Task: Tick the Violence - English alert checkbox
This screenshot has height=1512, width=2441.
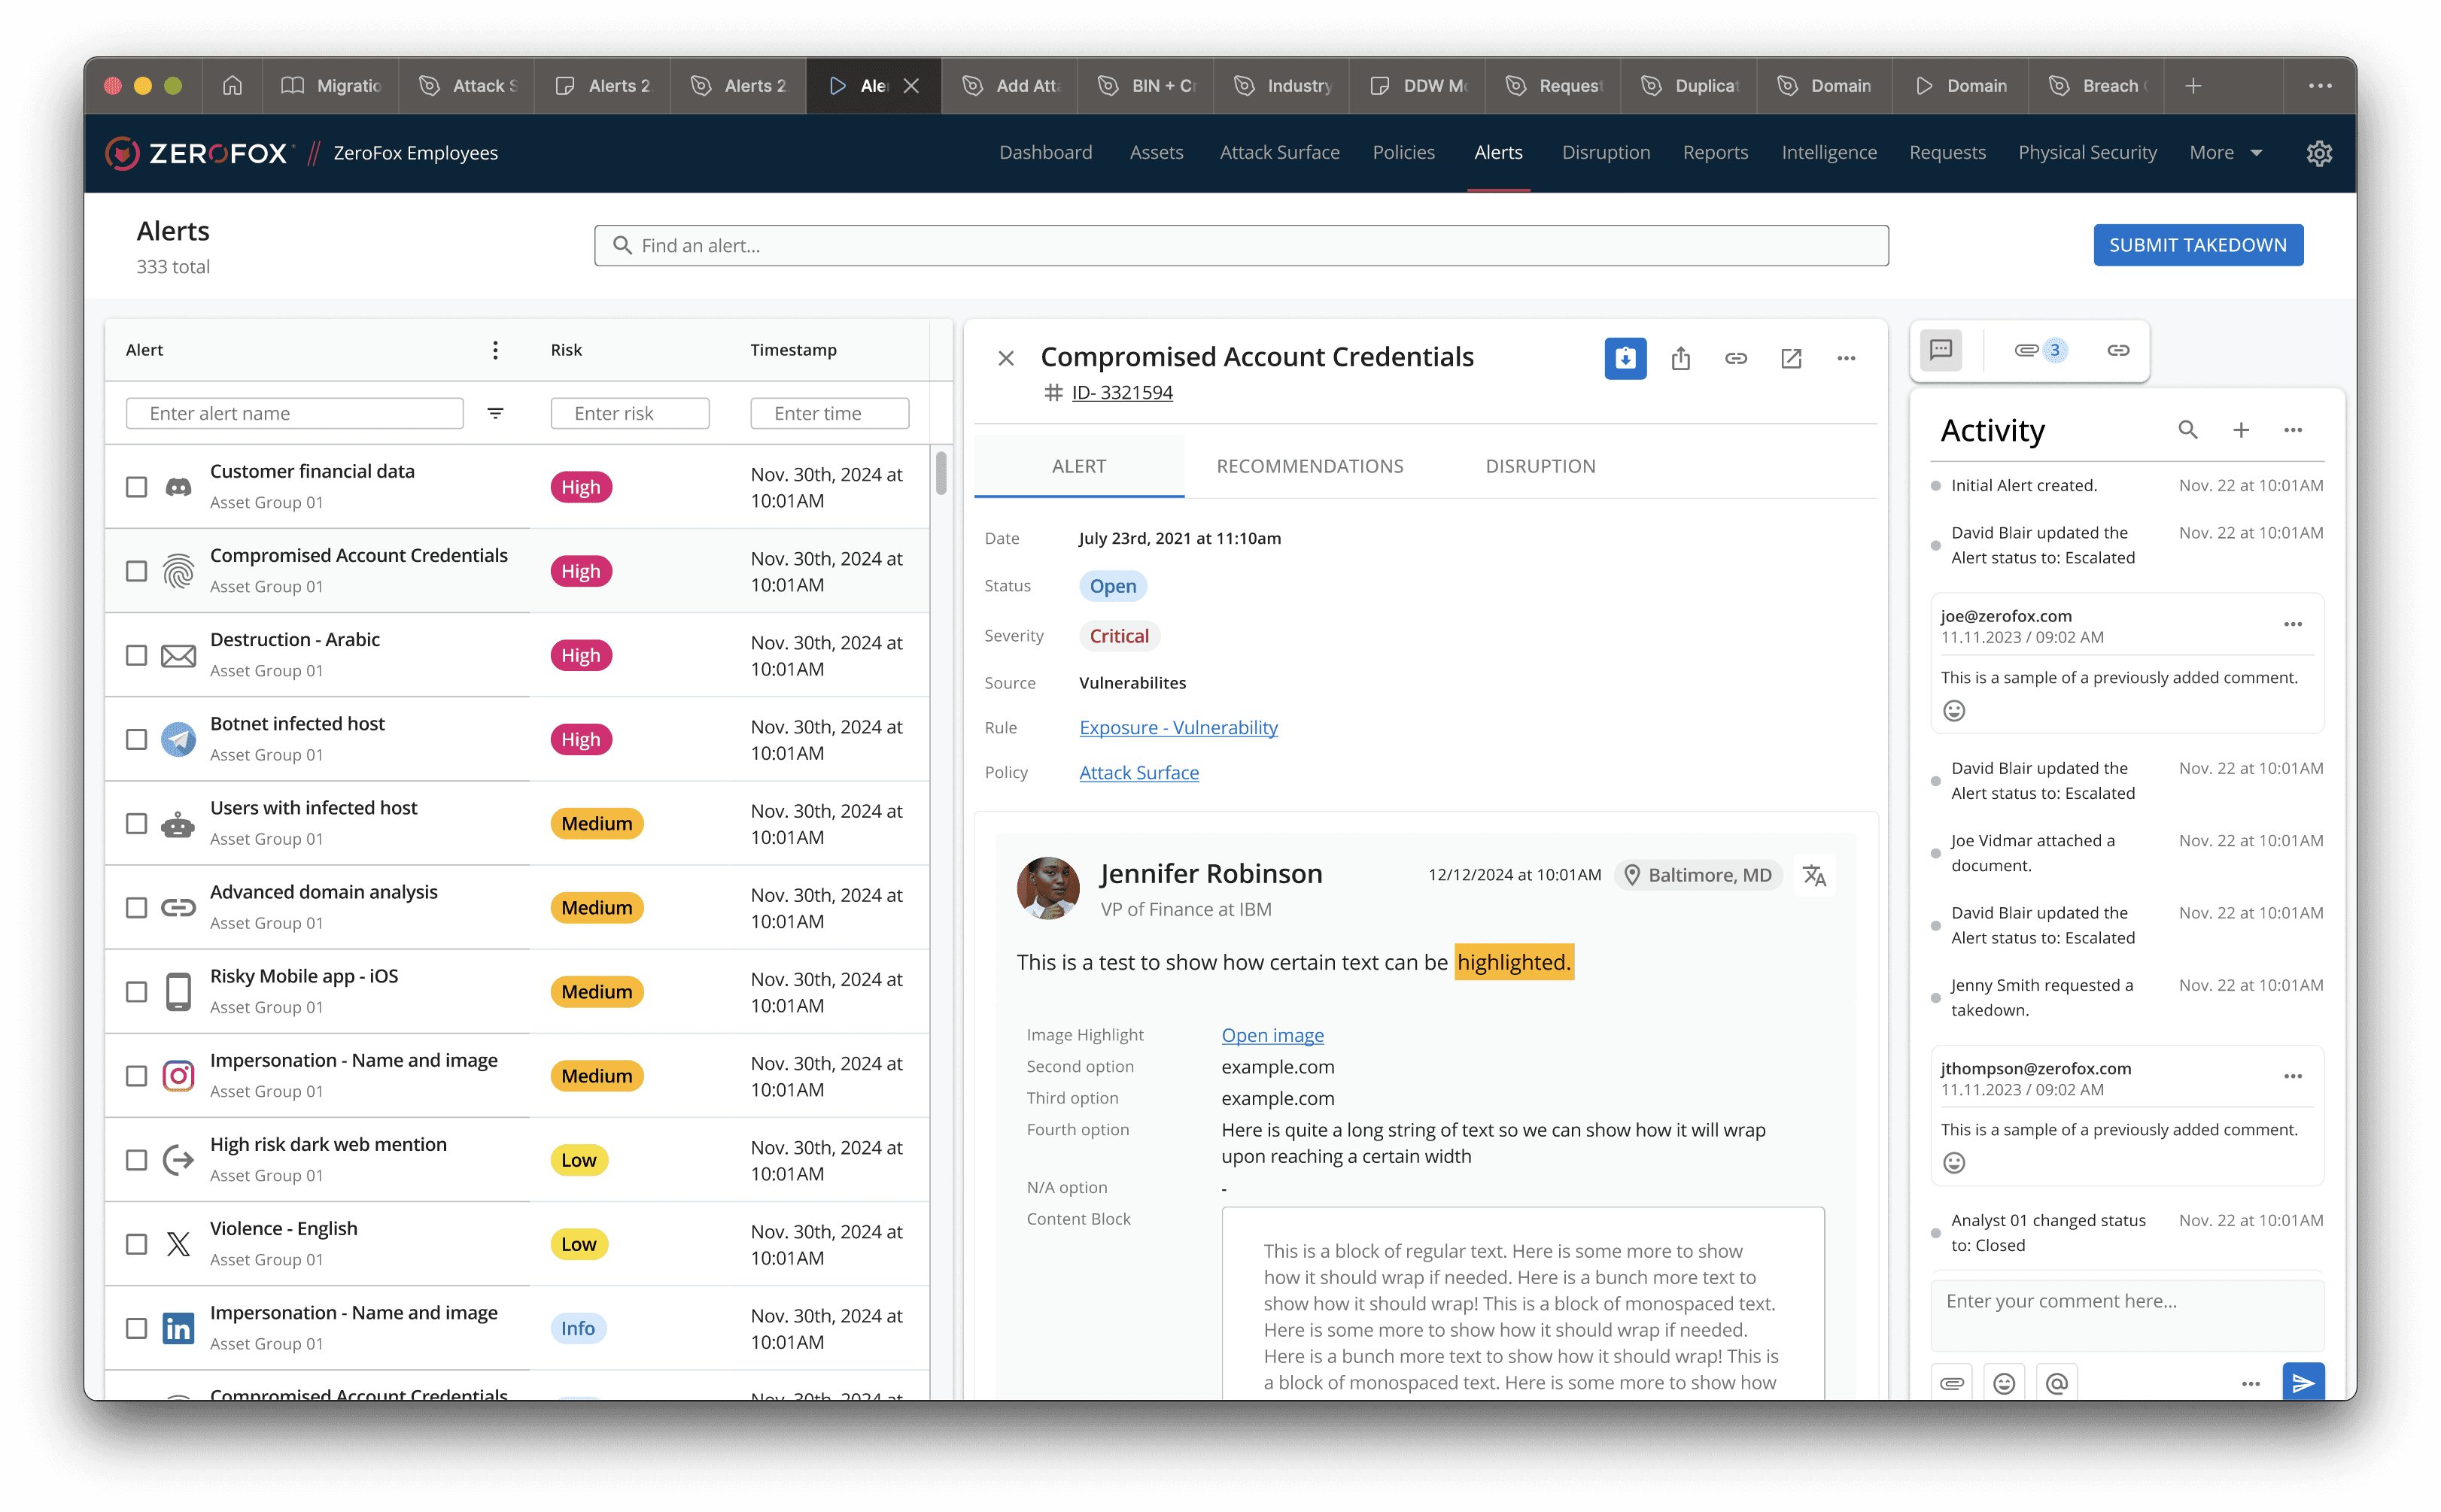Action: tap(137, 1244)
